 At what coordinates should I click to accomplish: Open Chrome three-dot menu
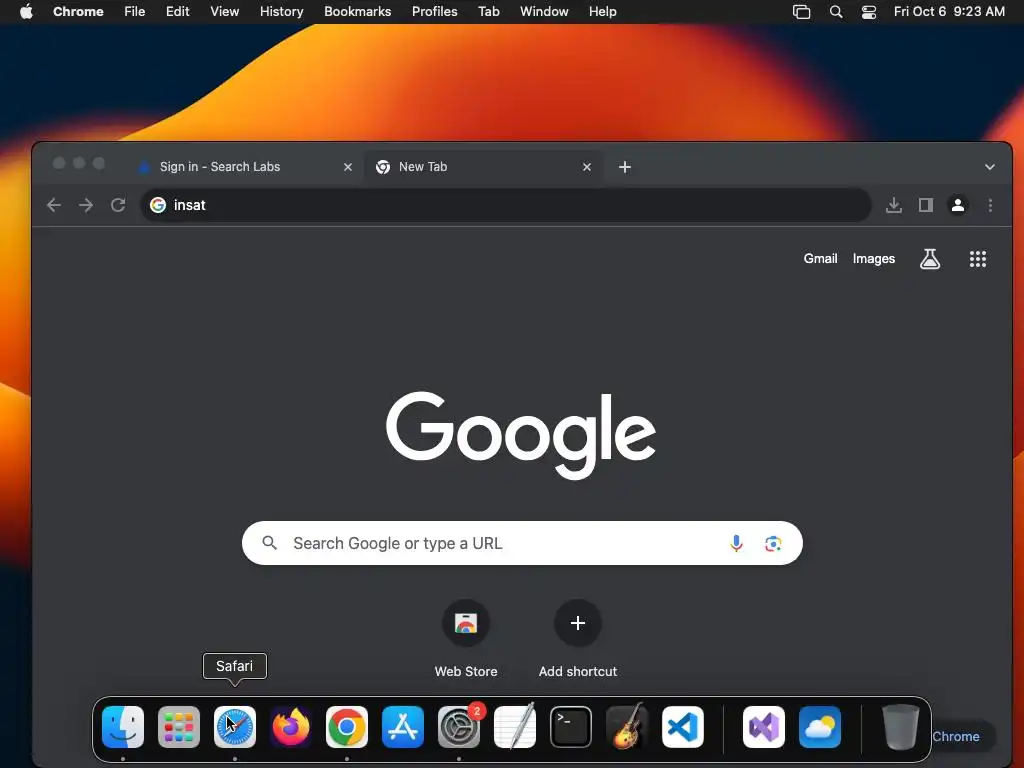coord(990,205)
